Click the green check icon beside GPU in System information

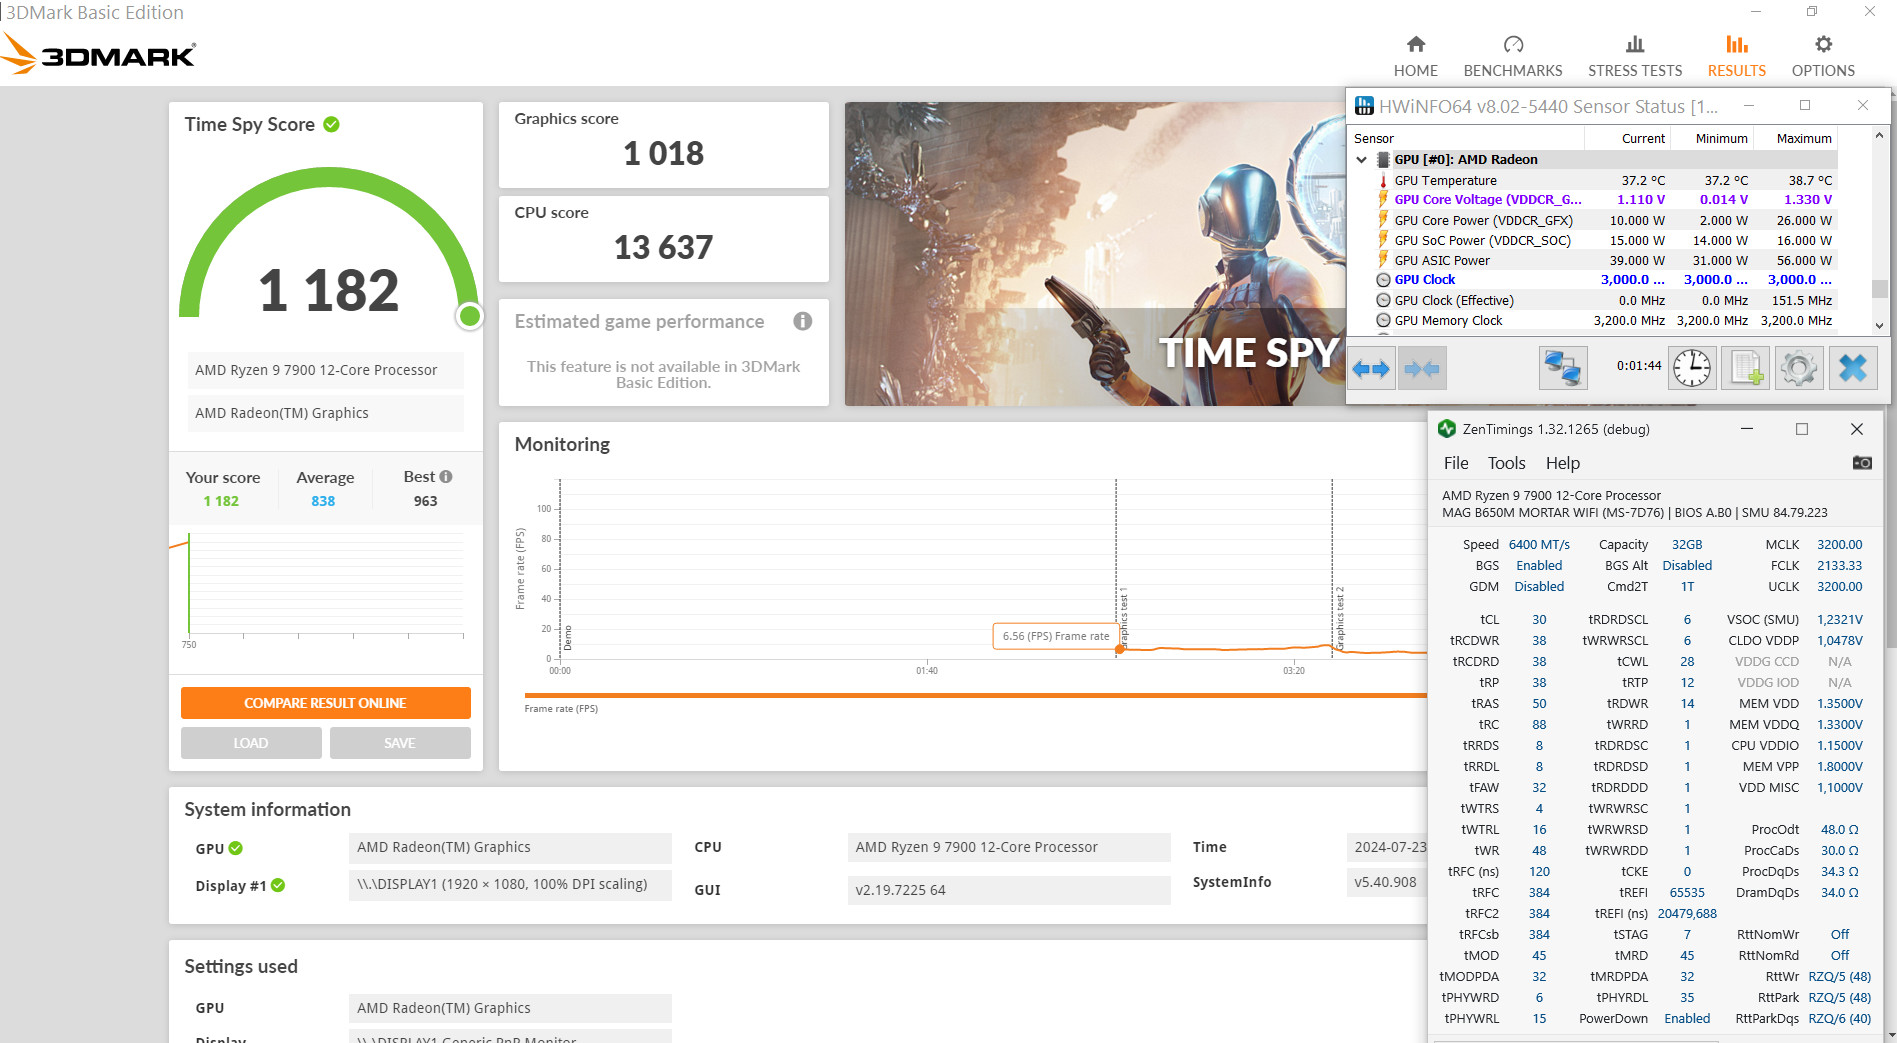(x=236, y=848)
